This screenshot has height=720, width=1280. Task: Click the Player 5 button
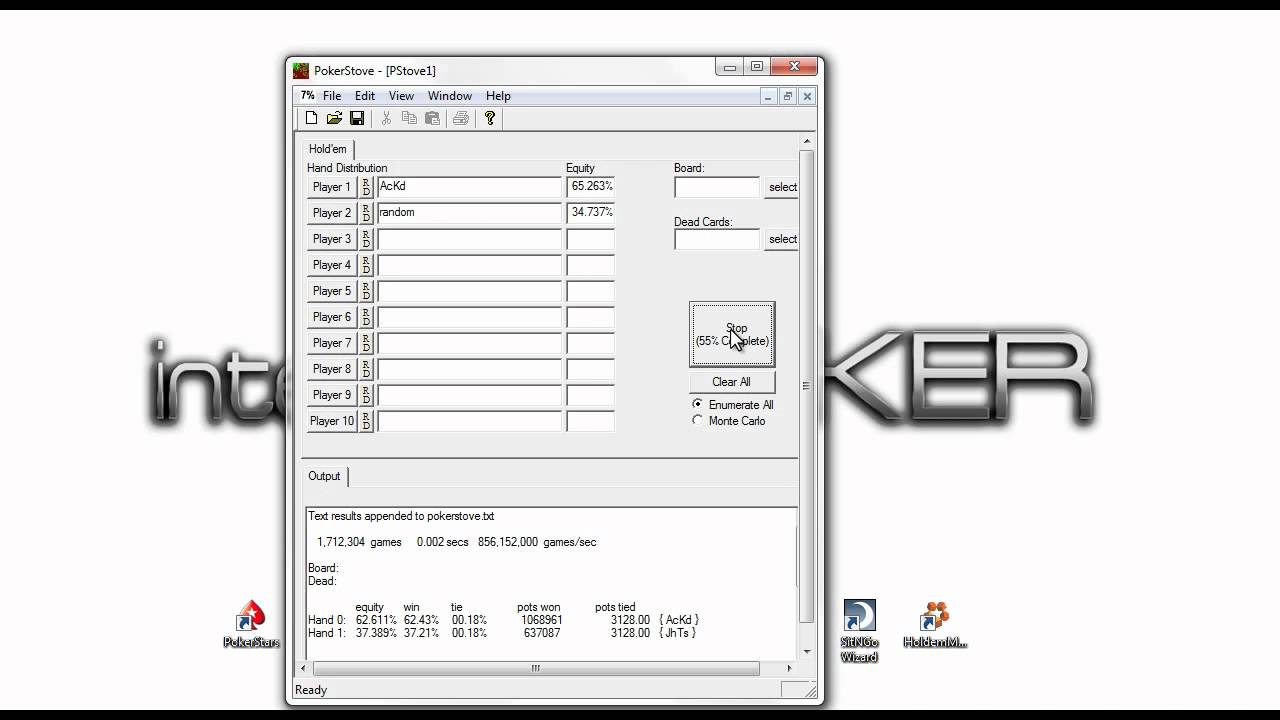(332, 291)
